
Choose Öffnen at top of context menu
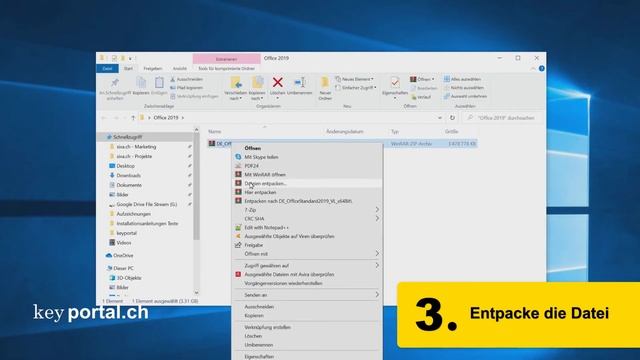coord(253,148)
